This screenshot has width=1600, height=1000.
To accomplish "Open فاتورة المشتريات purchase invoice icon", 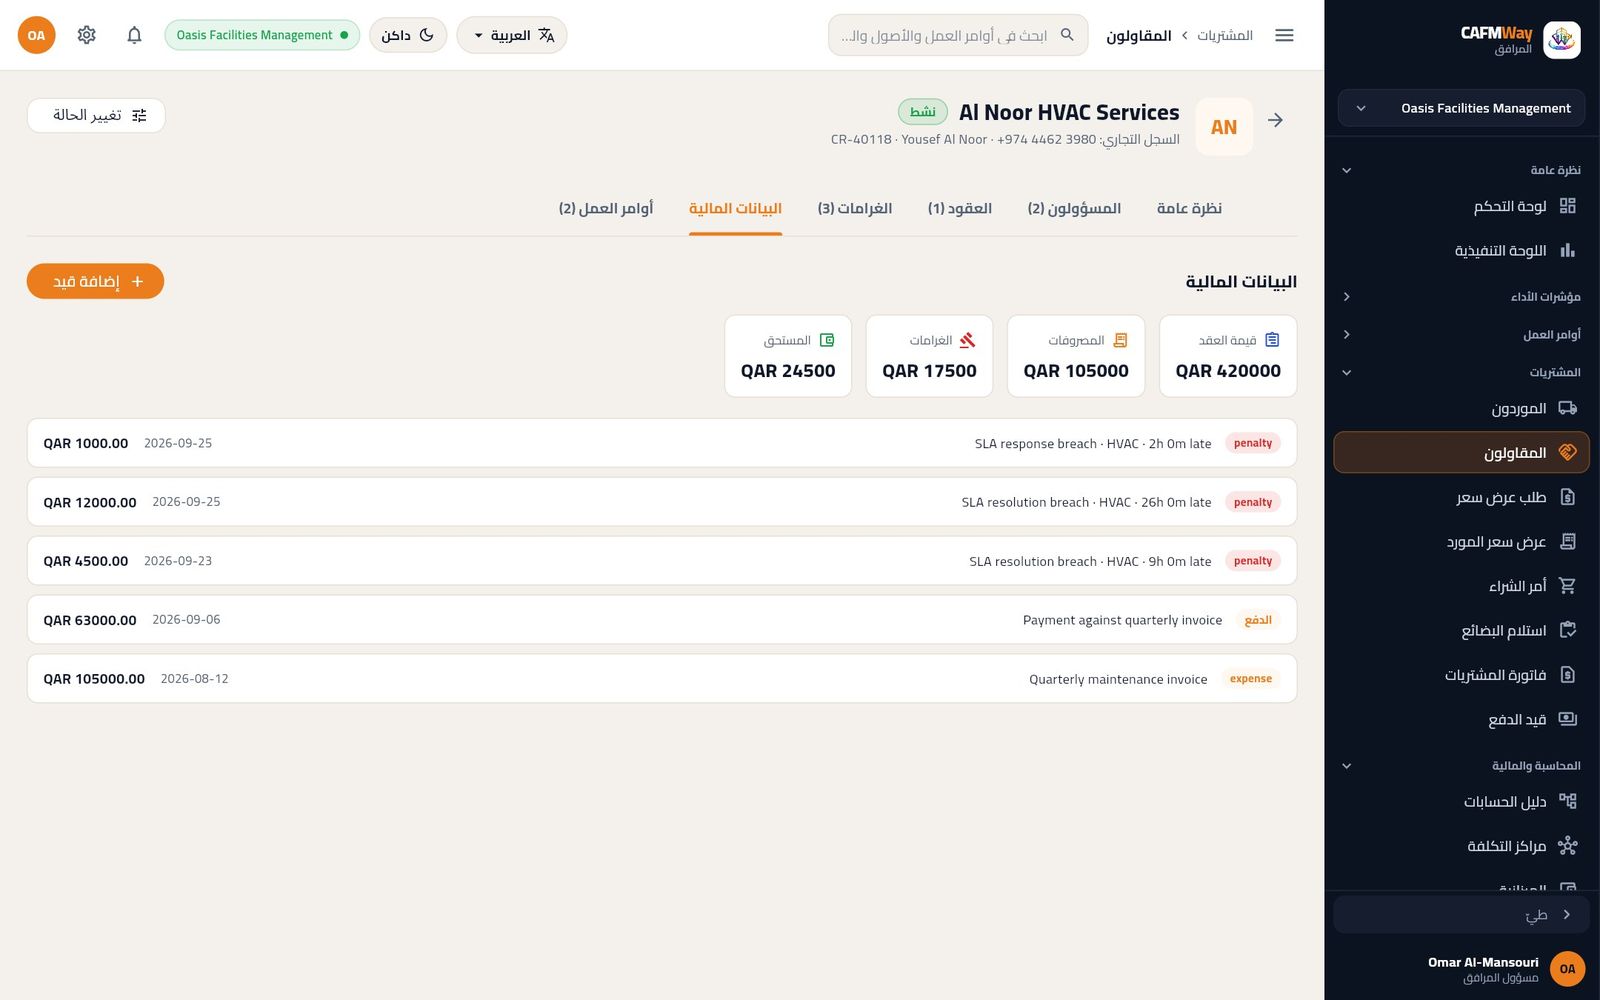I will tap(1567, 675).
